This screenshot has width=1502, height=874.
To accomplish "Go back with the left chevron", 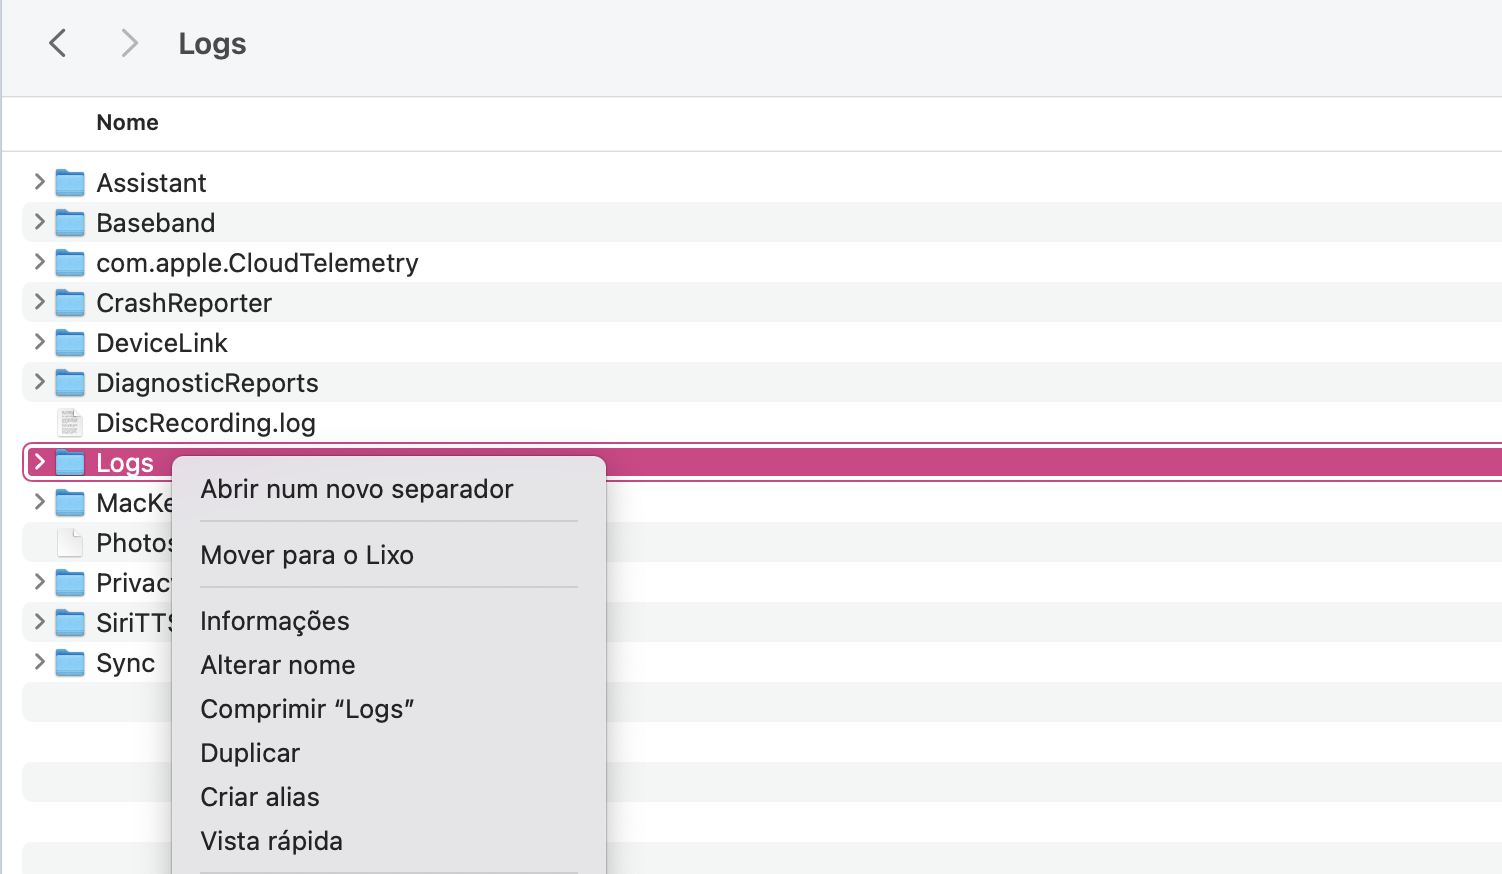I will 58,43.
